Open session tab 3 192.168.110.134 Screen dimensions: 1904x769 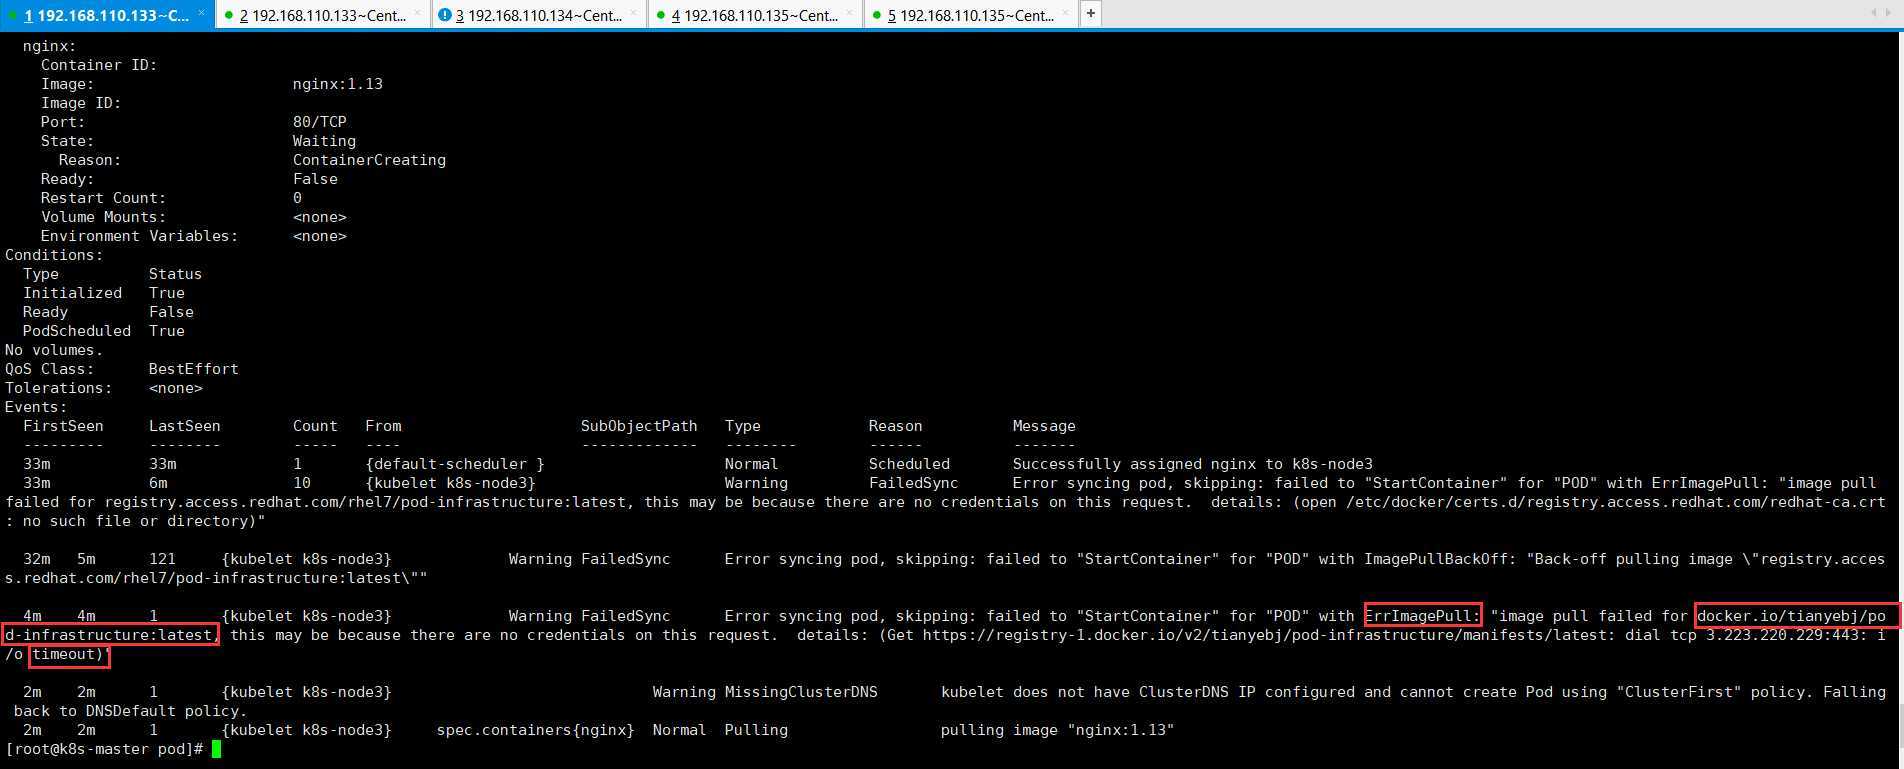539,15
